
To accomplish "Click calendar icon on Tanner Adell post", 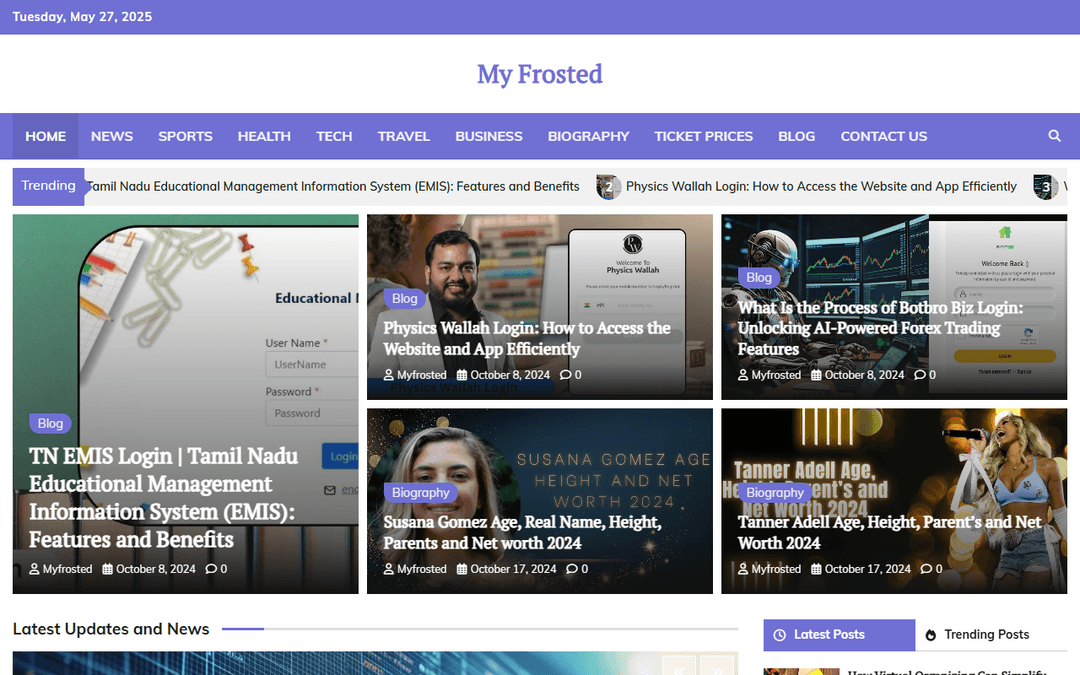I will pyautogui.click(x=816, y=569).
